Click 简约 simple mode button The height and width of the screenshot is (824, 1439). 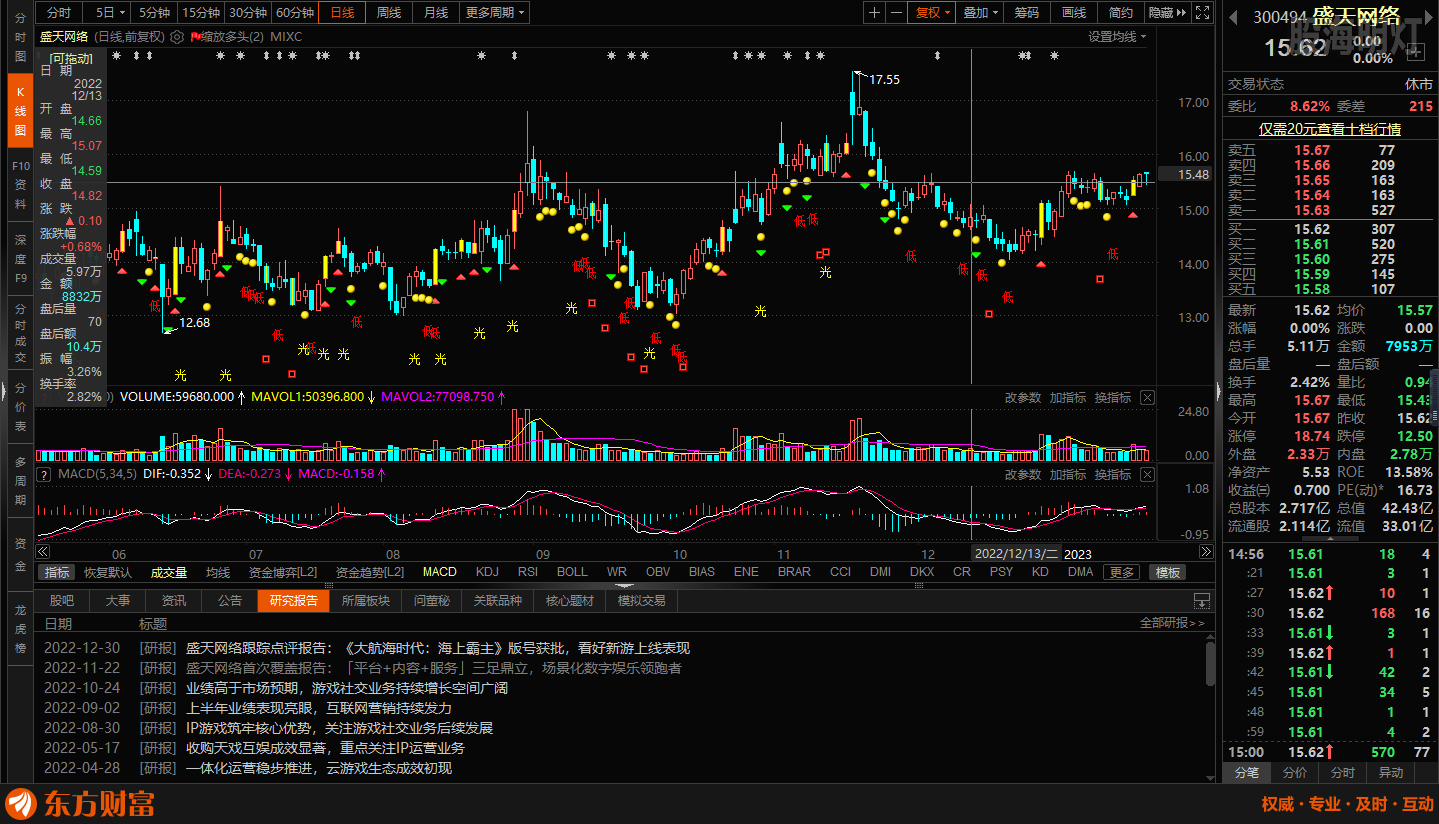pos(1121,13)
